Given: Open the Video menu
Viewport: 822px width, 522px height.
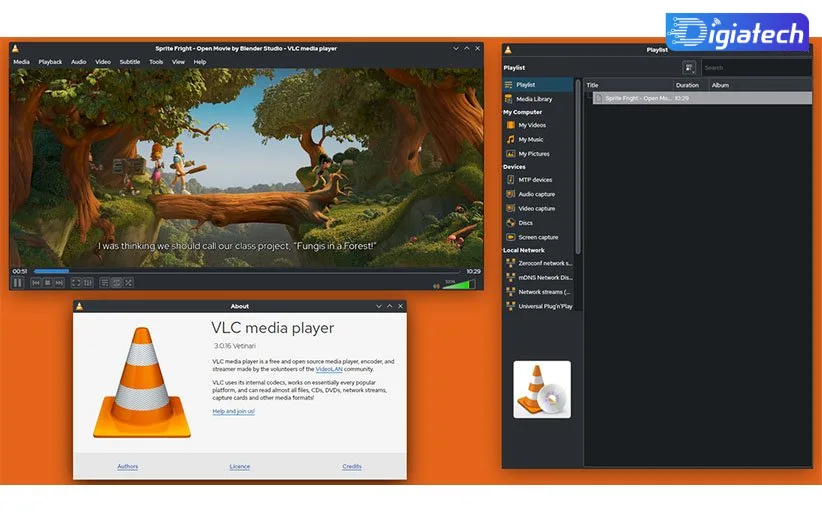Looking at the screenshot, I should coord(103,62).
